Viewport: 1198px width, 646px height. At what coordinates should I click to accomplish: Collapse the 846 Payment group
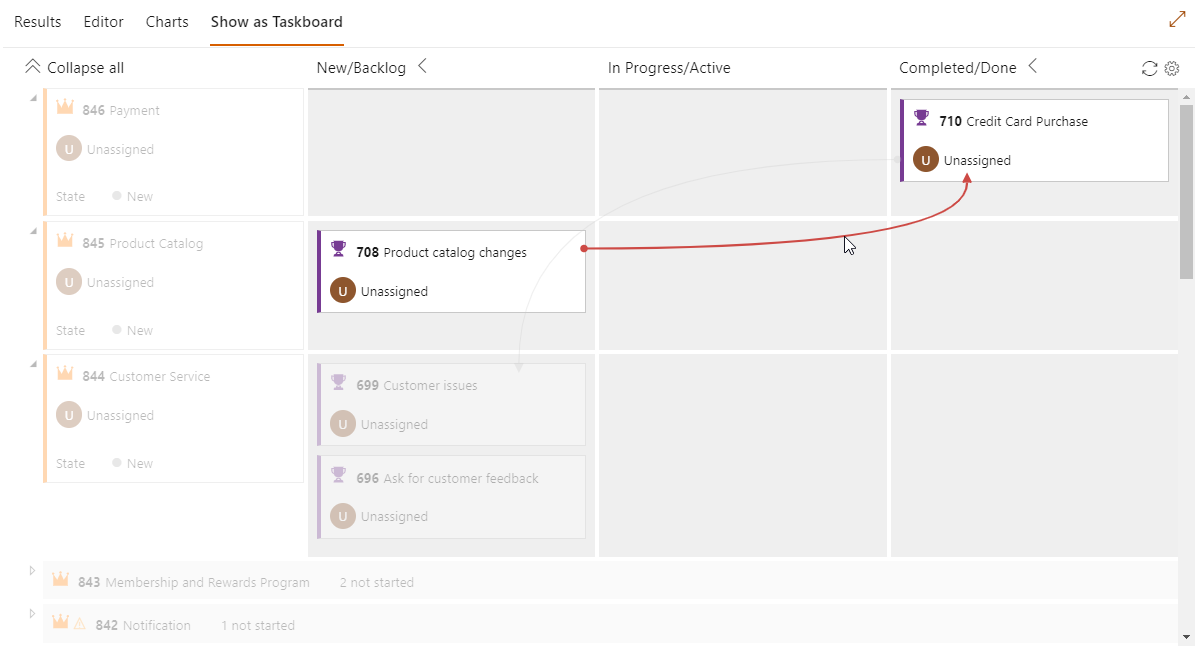click(33, 100)
